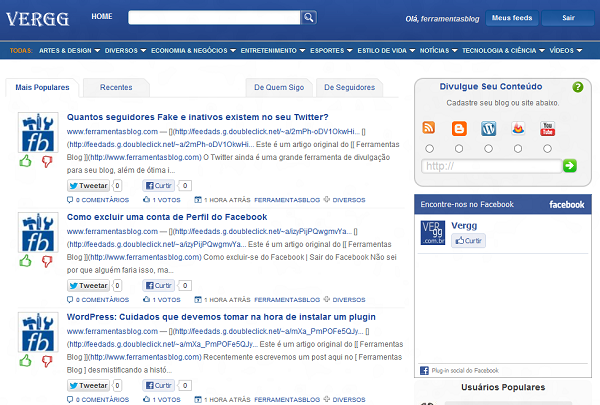Select the radio button under WordPress icon
Screen dimensions: 600x405
(x=488, y=149)
